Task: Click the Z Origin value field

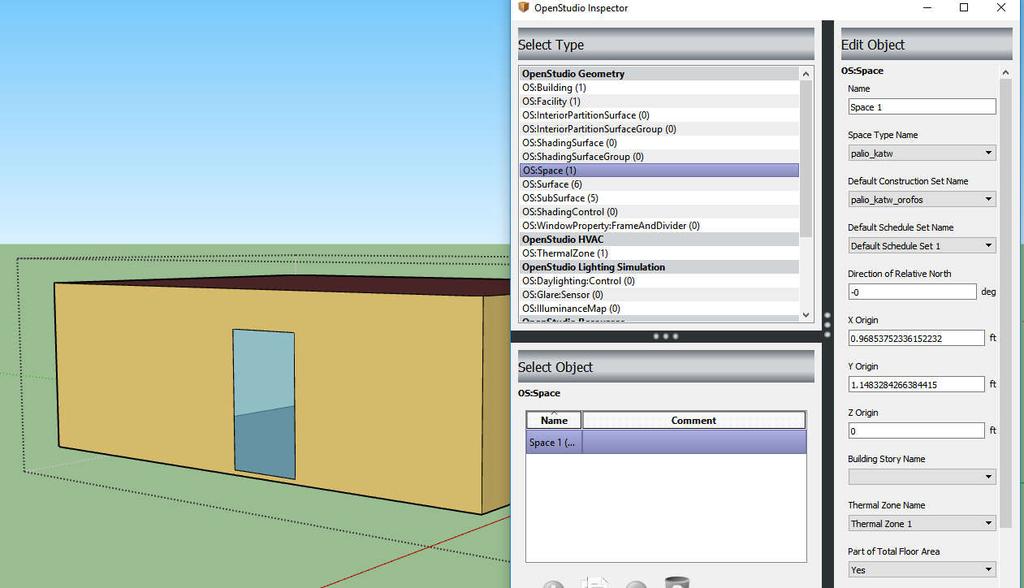Action: coord(916,431)
